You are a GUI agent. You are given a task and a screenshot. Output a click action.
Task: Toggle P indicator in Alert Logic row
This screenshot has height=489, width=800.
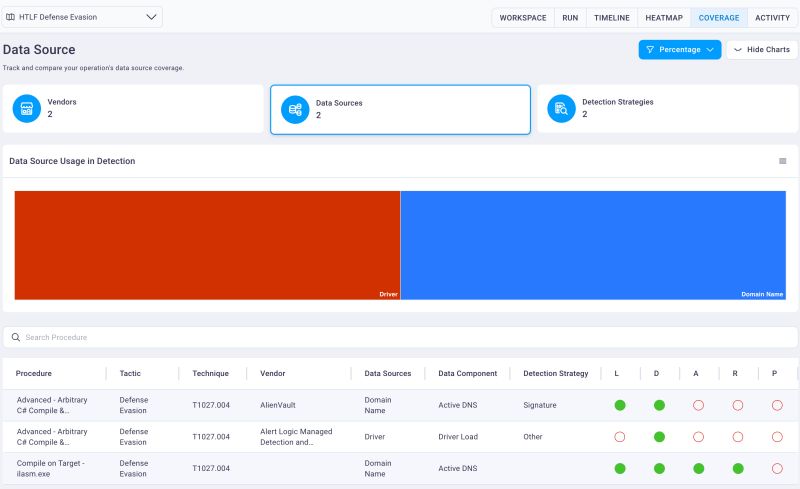(777, 437)
